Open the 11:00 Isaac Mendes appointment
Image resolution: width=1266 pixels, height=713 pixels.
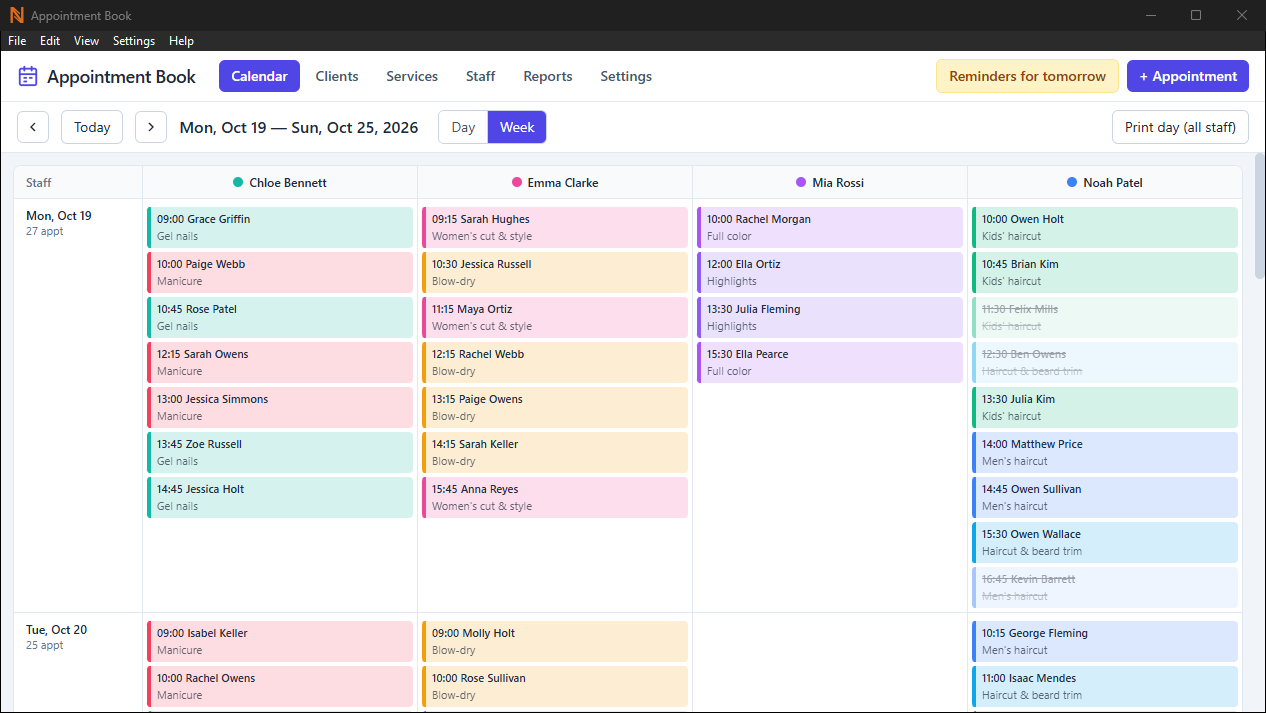coord(1105,686)
